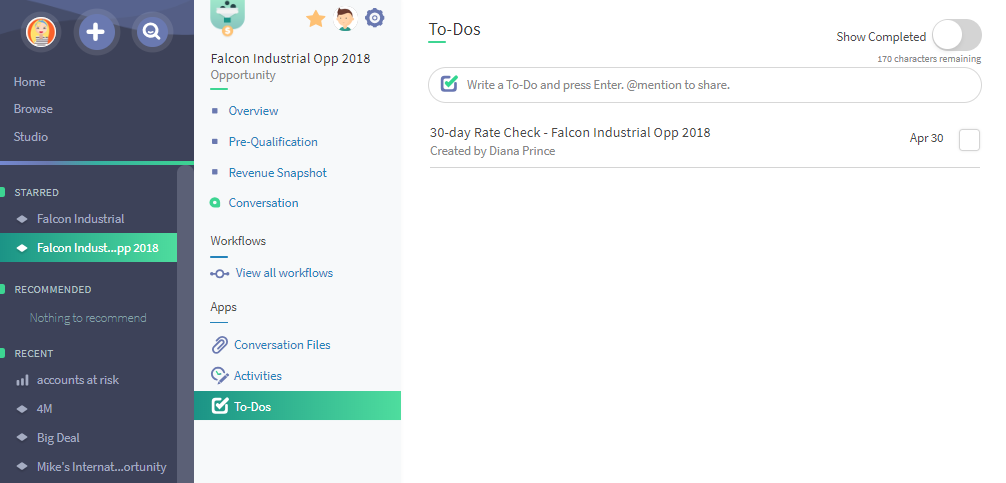The width and height of the screenshot is (1006, 483).
Task: Open Studio
Action: 31,137
